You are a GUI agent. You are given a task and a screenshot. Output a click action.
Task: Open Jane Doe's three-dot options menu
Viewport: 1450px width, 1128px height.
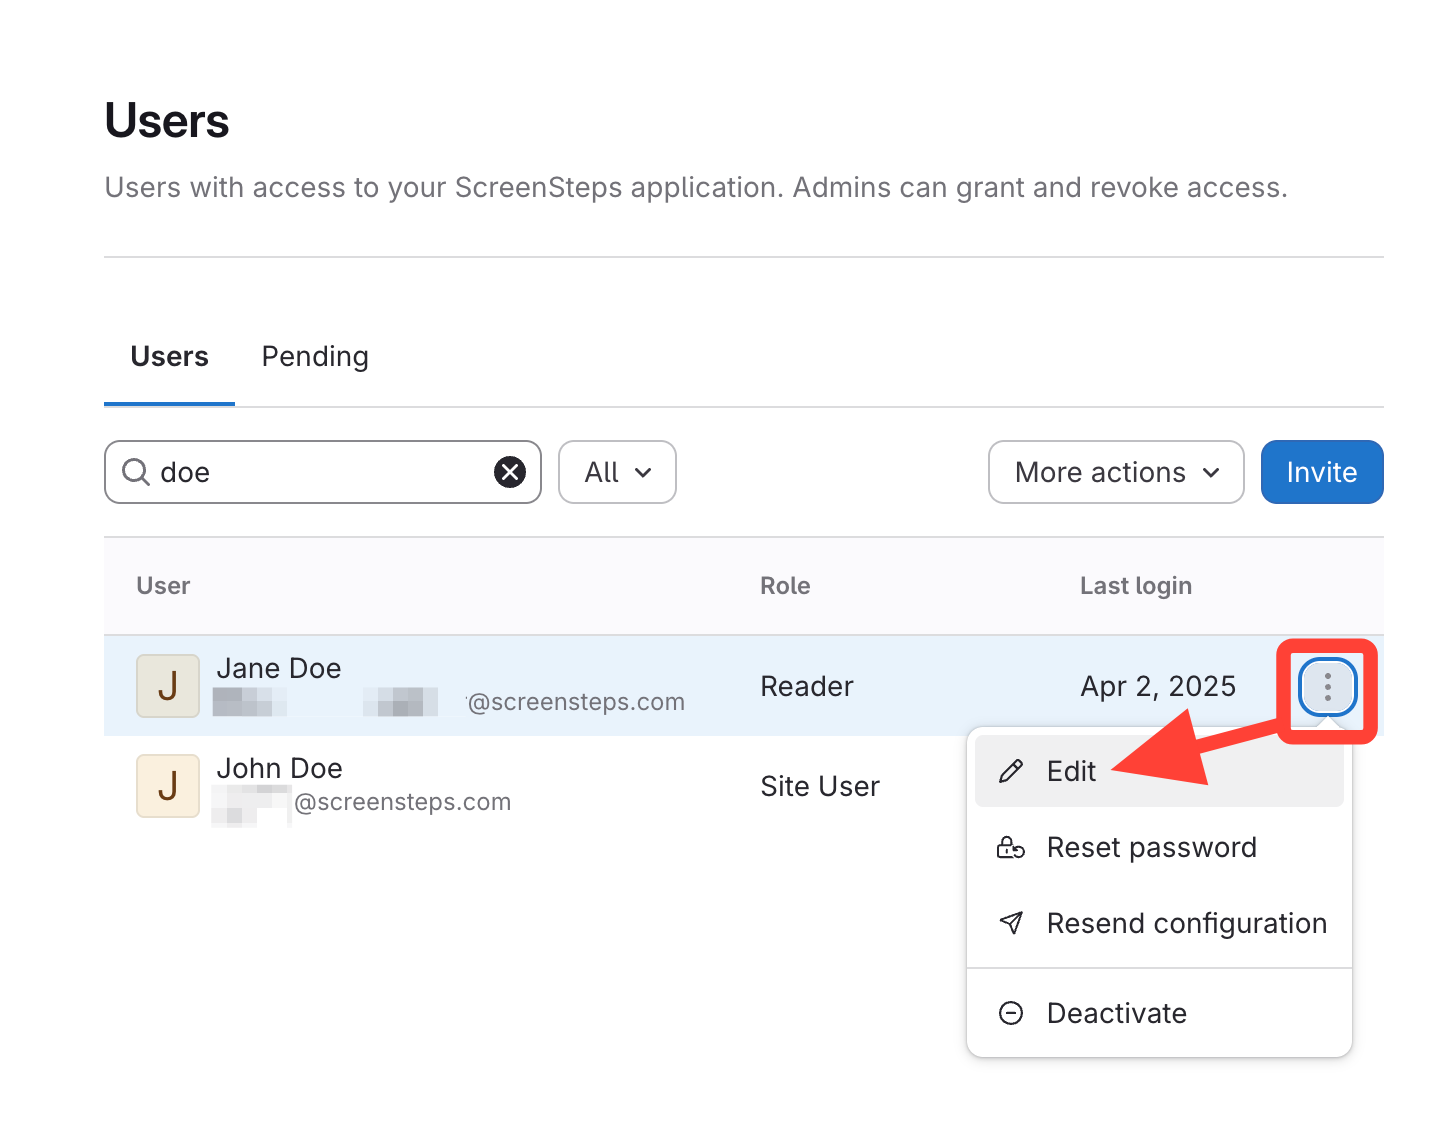pos(1327,687)
